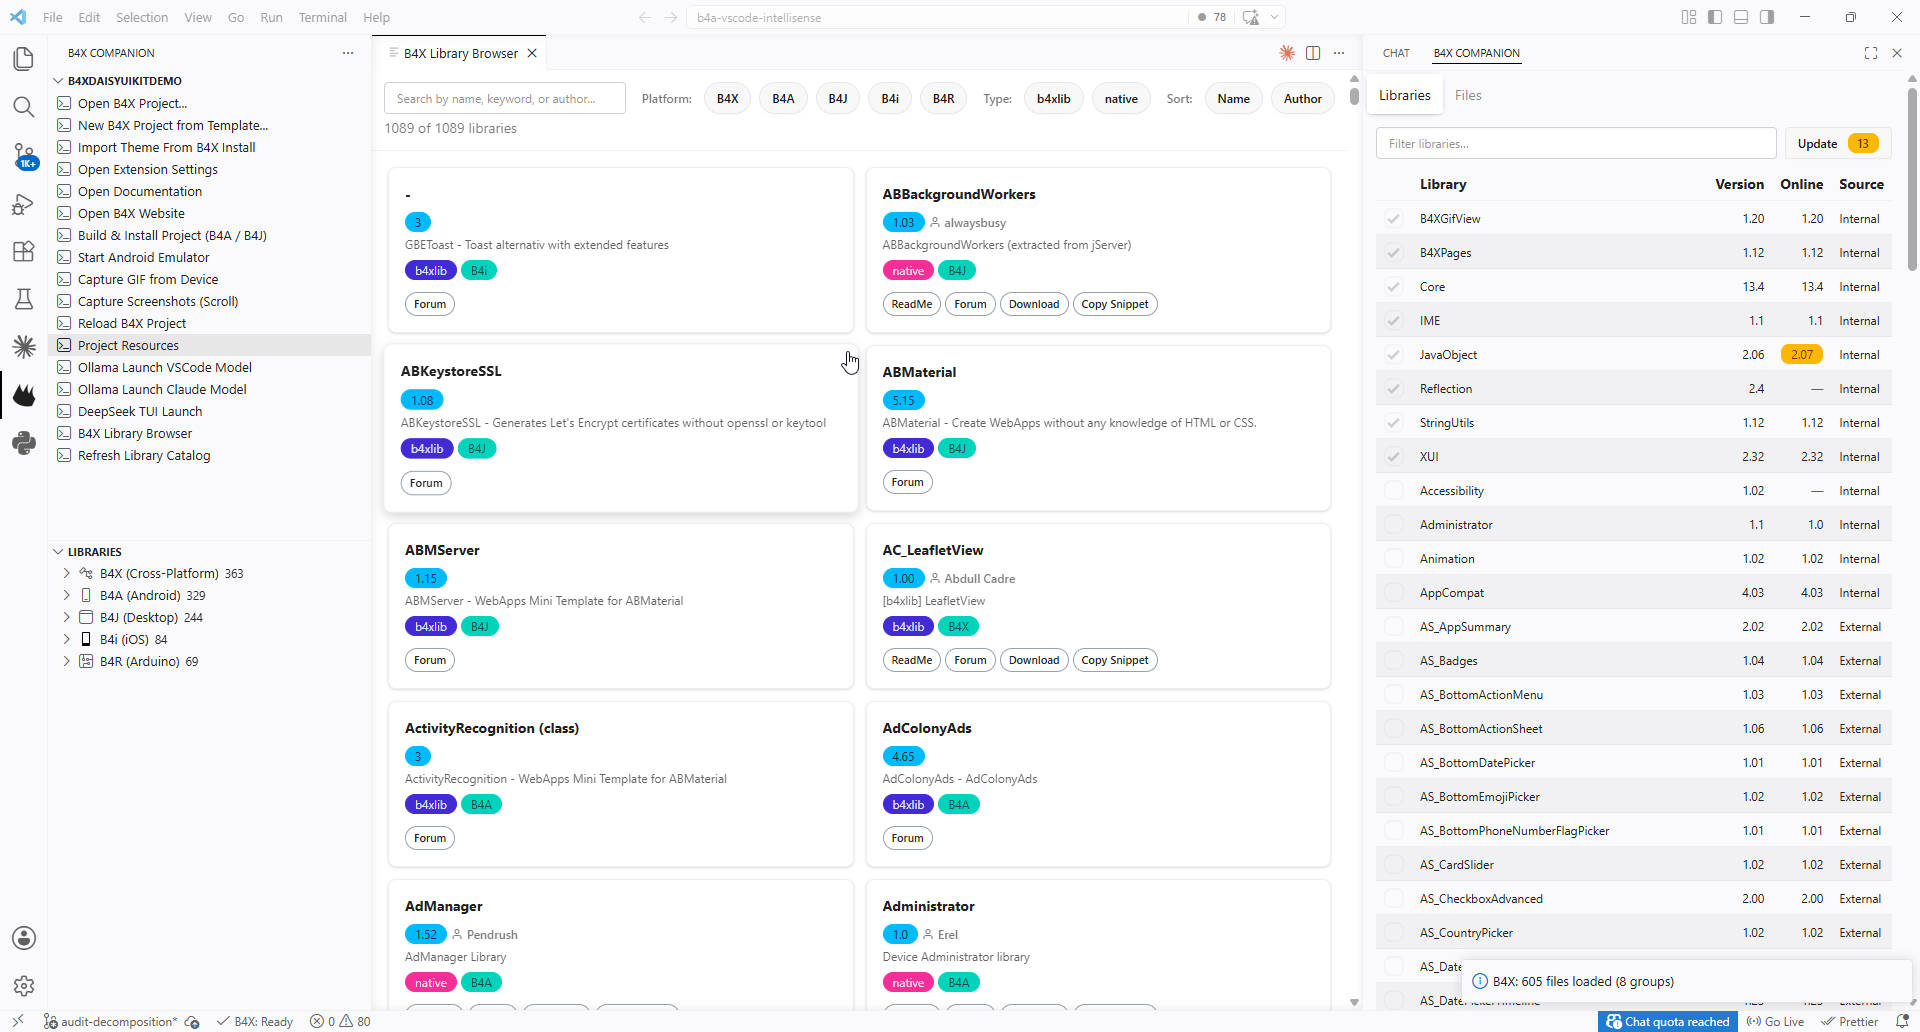The image size is (1920, 1032).
Task: Open B4X Companion sidebar more actions menu
Action: (x=348, y=53)
